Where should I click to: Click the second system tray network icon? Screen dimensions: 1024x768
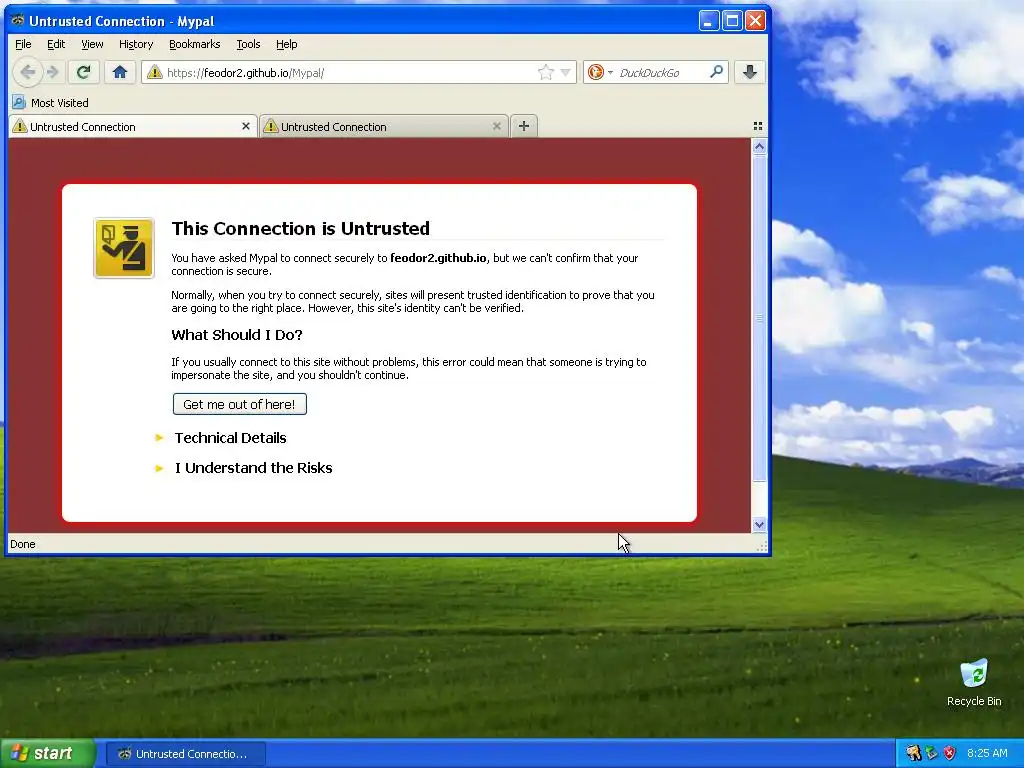click(x=932, y=753)
